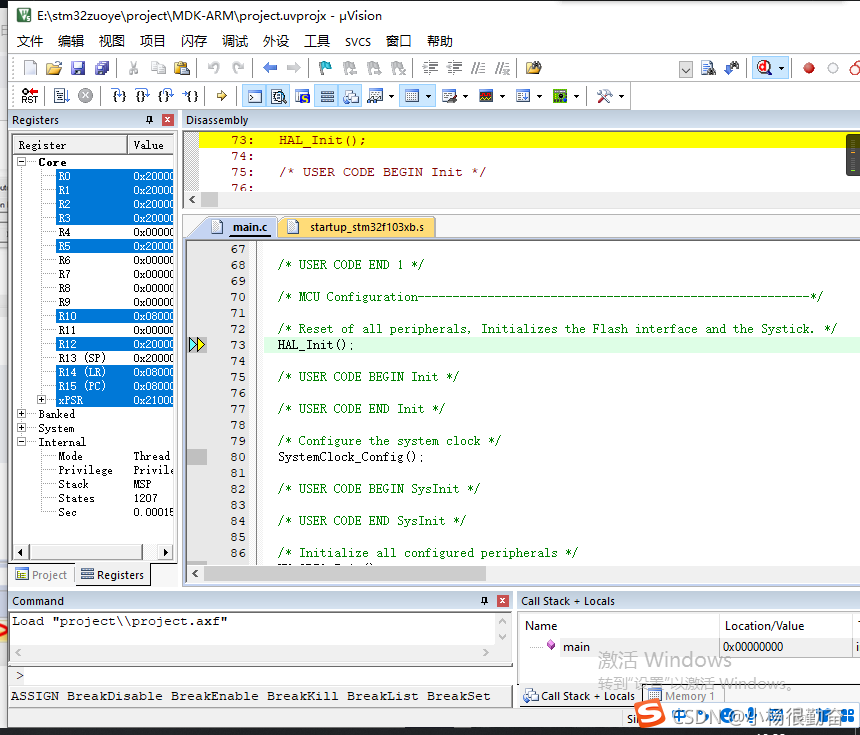The image size is (860, 735).
Task: Collapse the Core register tree node
Action: tap(22, 162)
